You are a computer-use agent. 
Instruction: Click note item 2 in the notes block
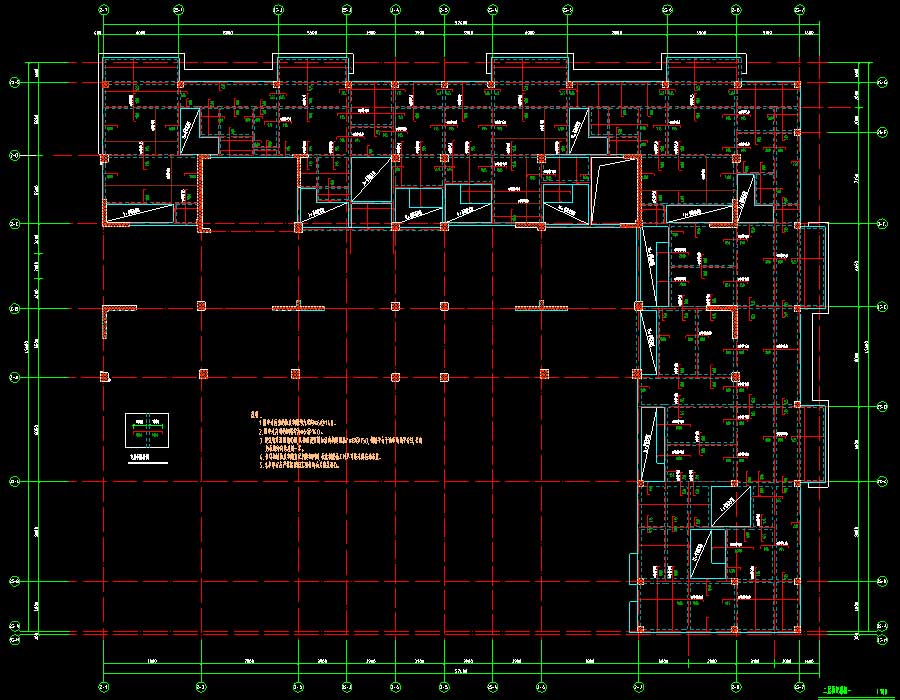tap(290, 431)
